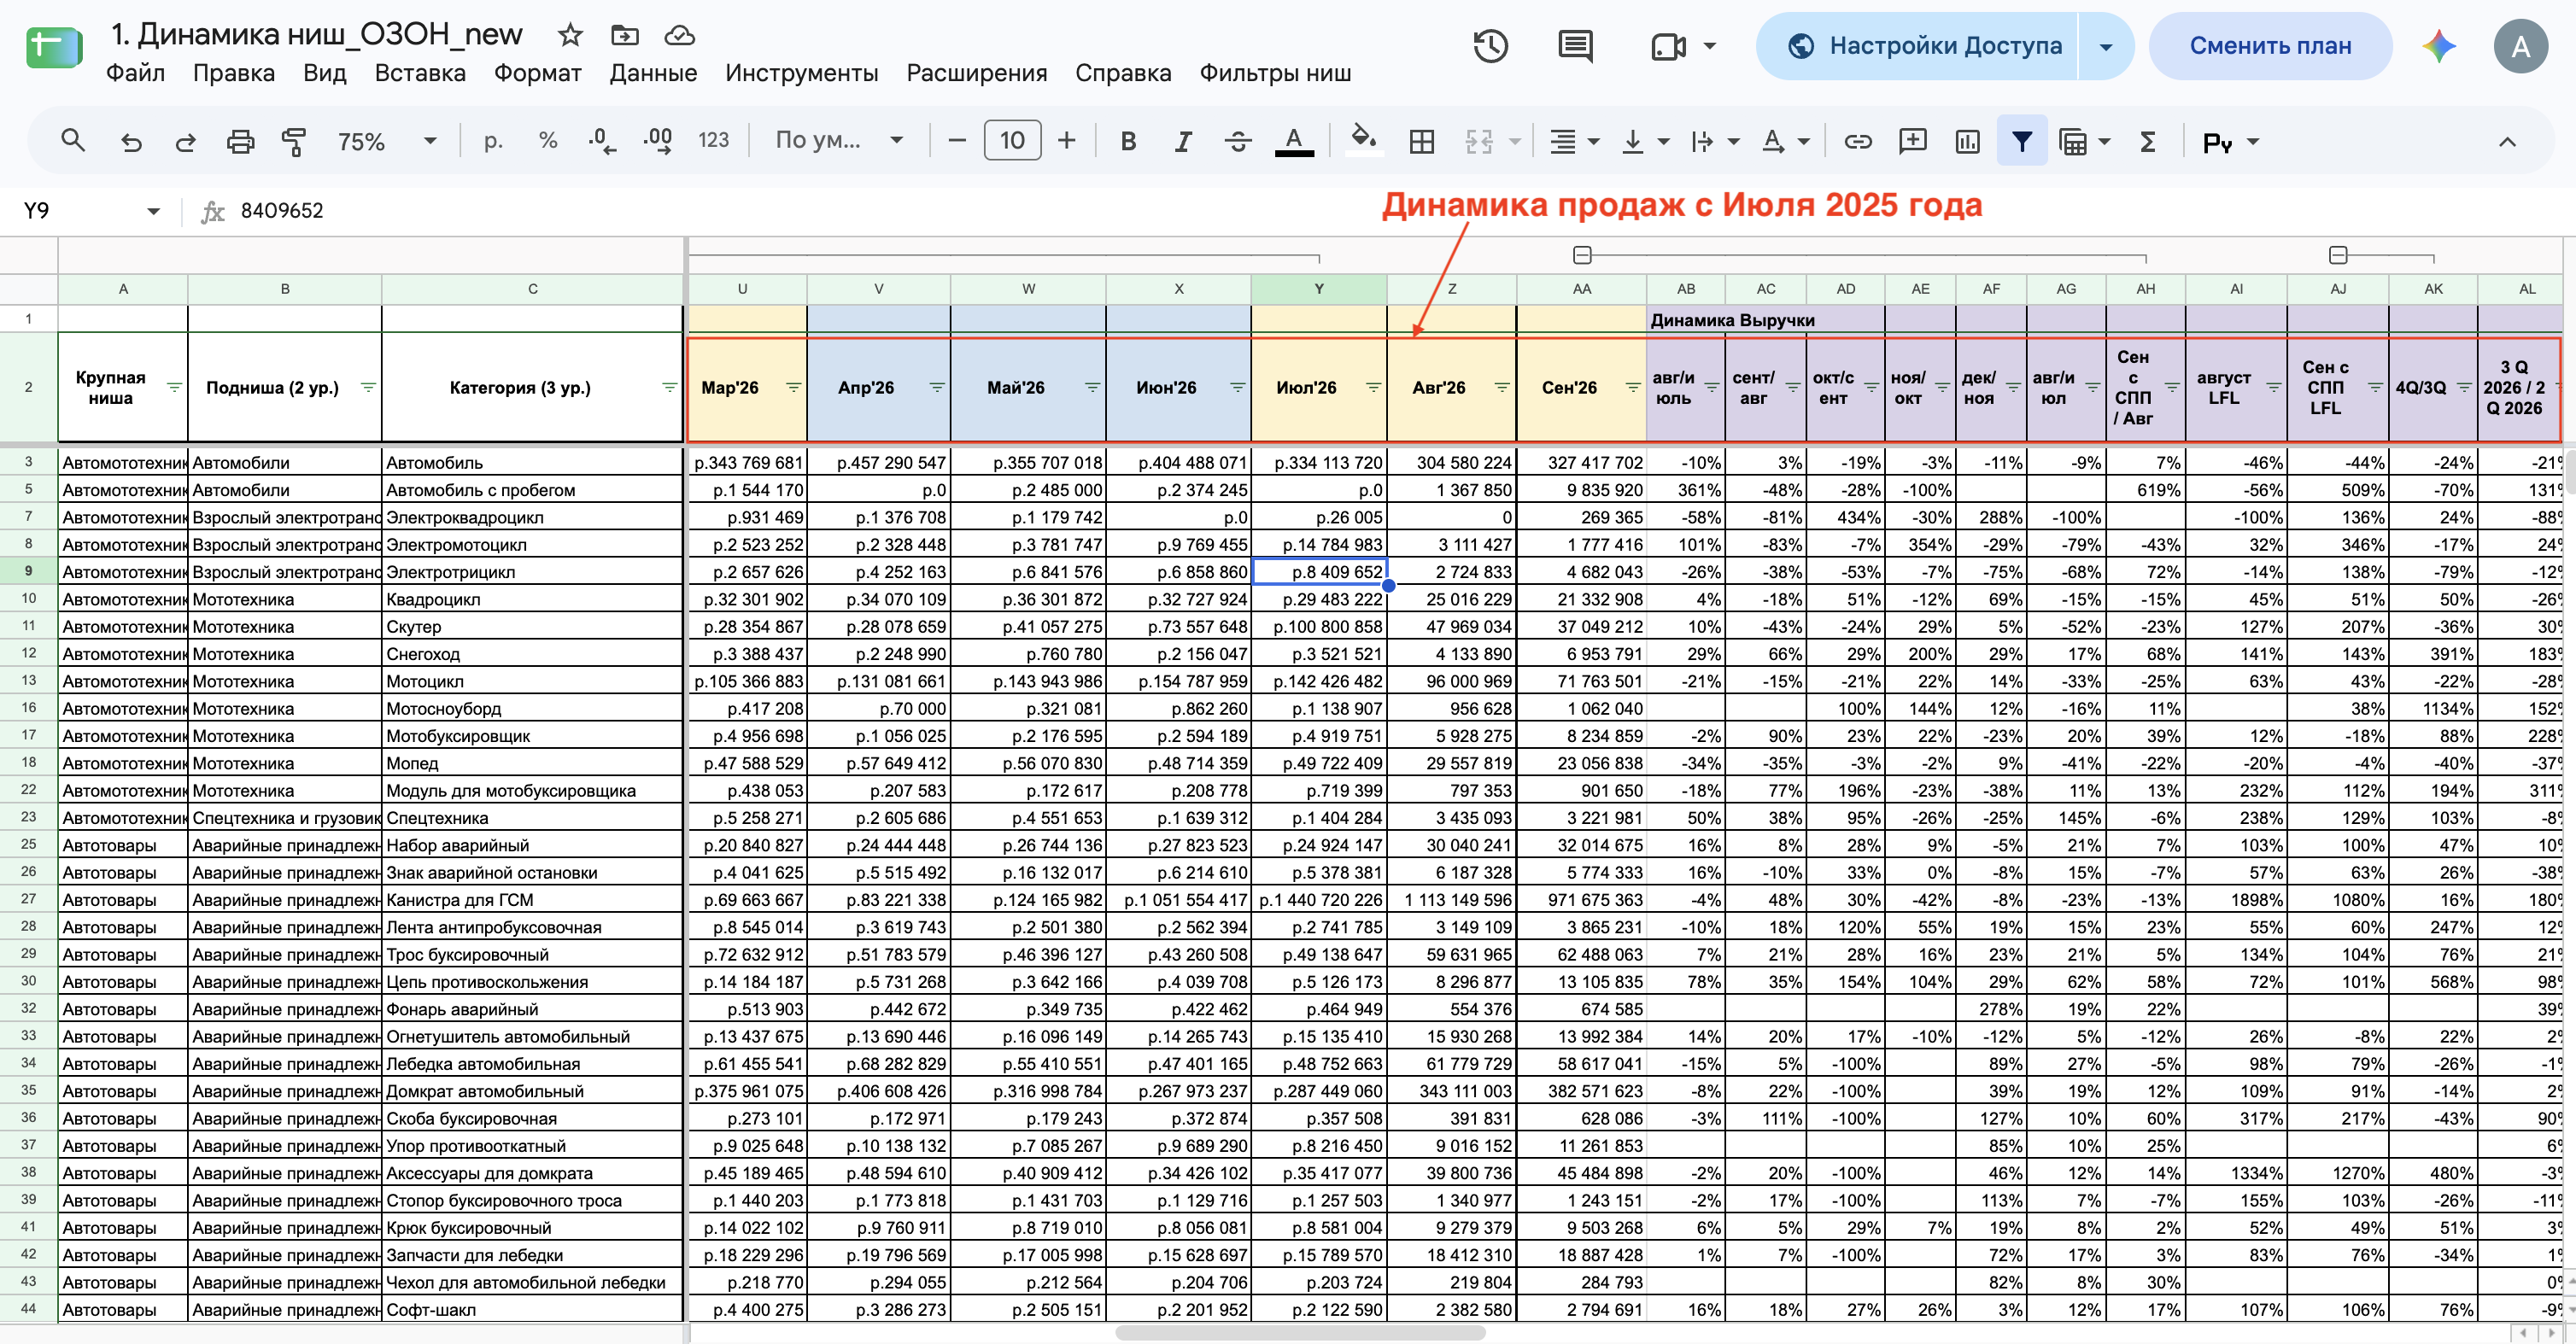Image resolution: width=2576 pixels, height=1344 pixels.
Task: Open the horizontal align dropdown
Action: point(1574,141)
